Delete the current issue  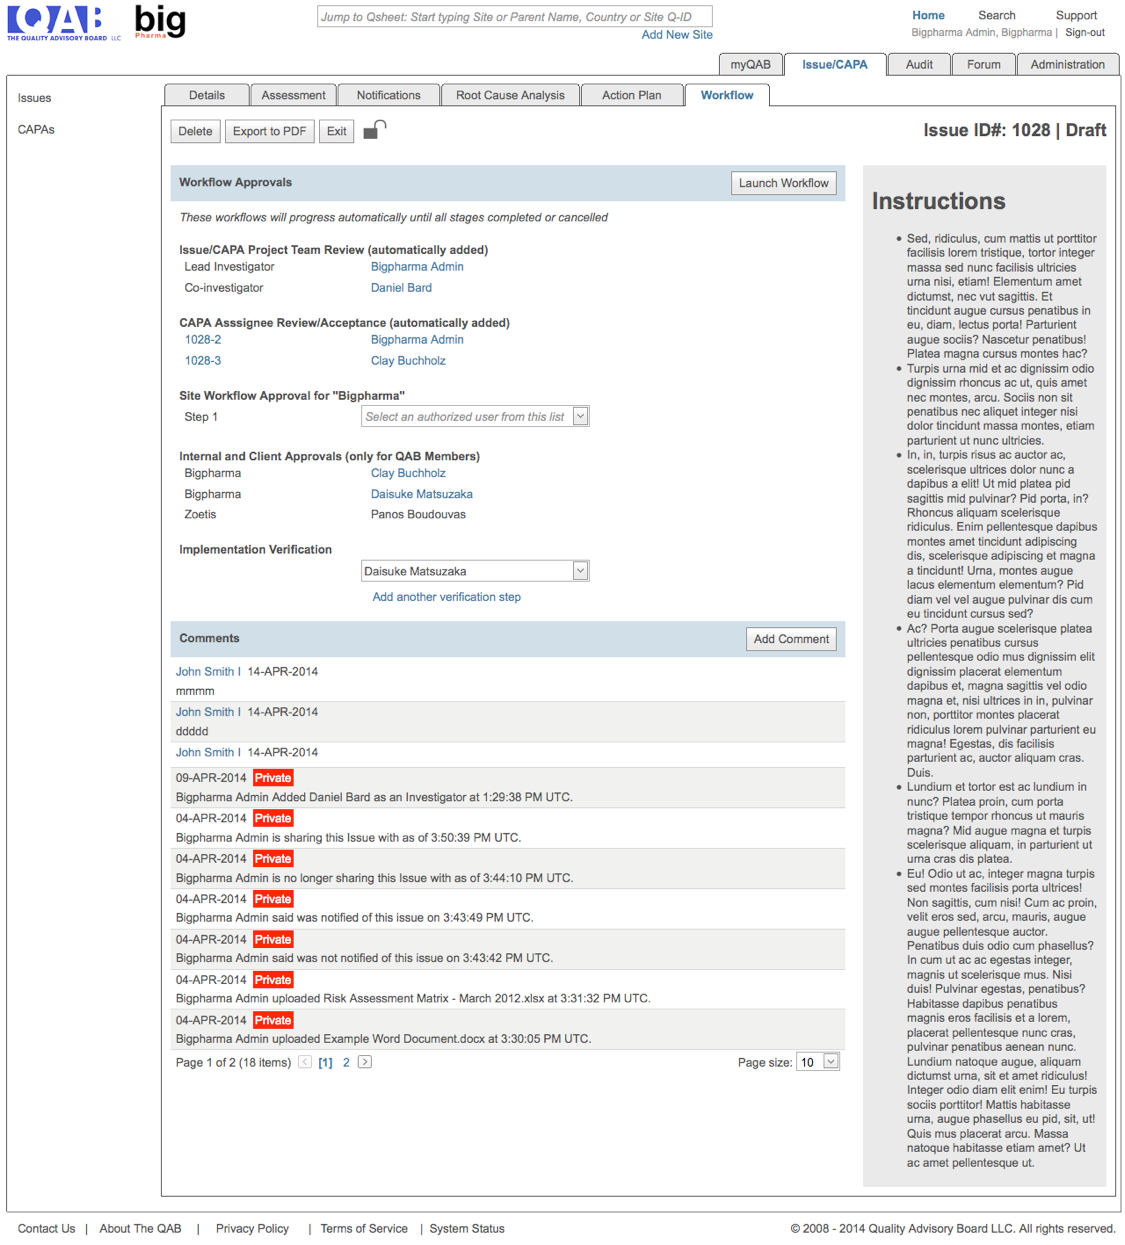pos(195,131)
